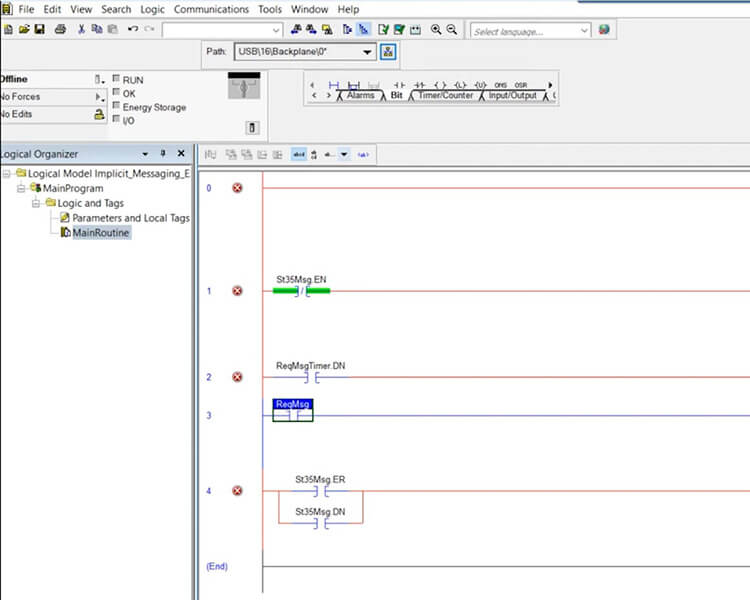
Task: Click the controller lock icon beside No Edits
Action: tap(99, 114)
